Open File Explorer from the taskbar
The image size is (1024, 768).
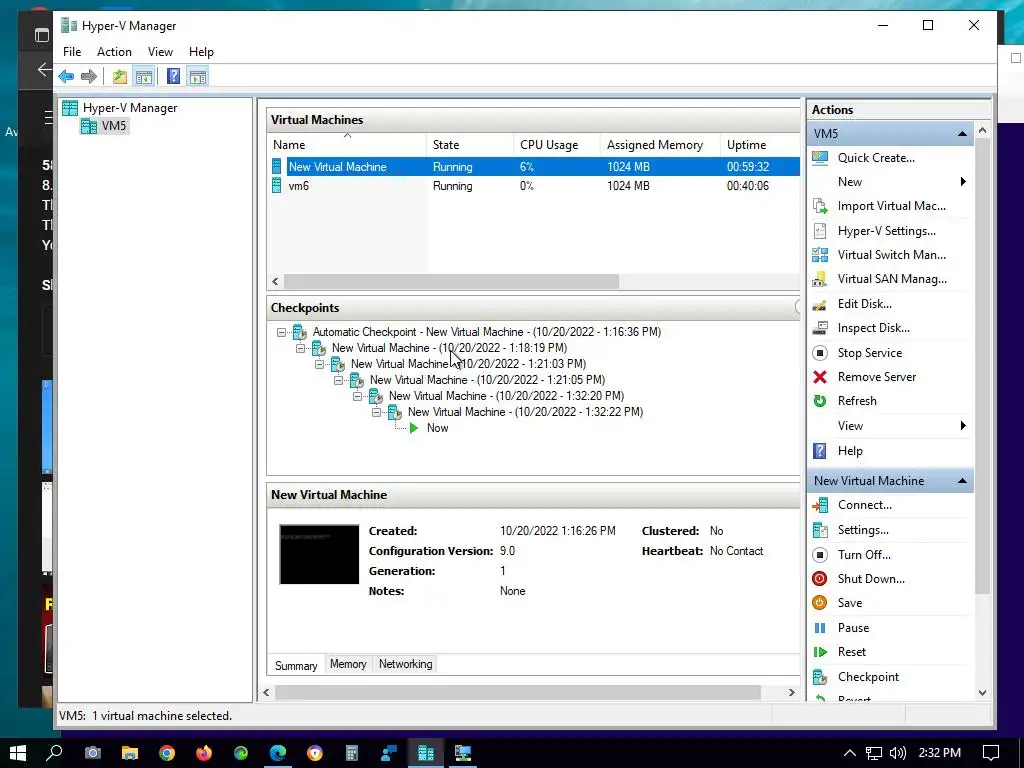(130, 753)
